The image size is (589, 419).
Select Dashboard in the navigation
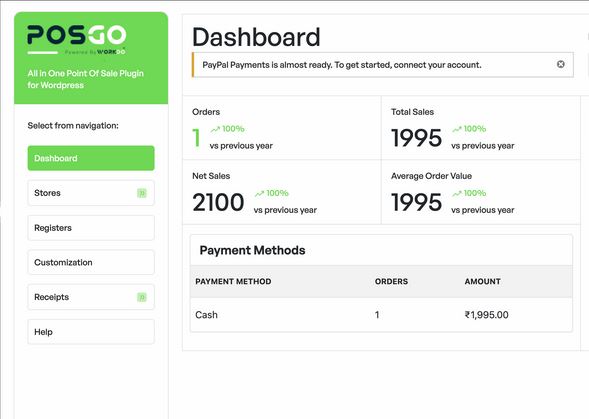(x=91, y=158)
